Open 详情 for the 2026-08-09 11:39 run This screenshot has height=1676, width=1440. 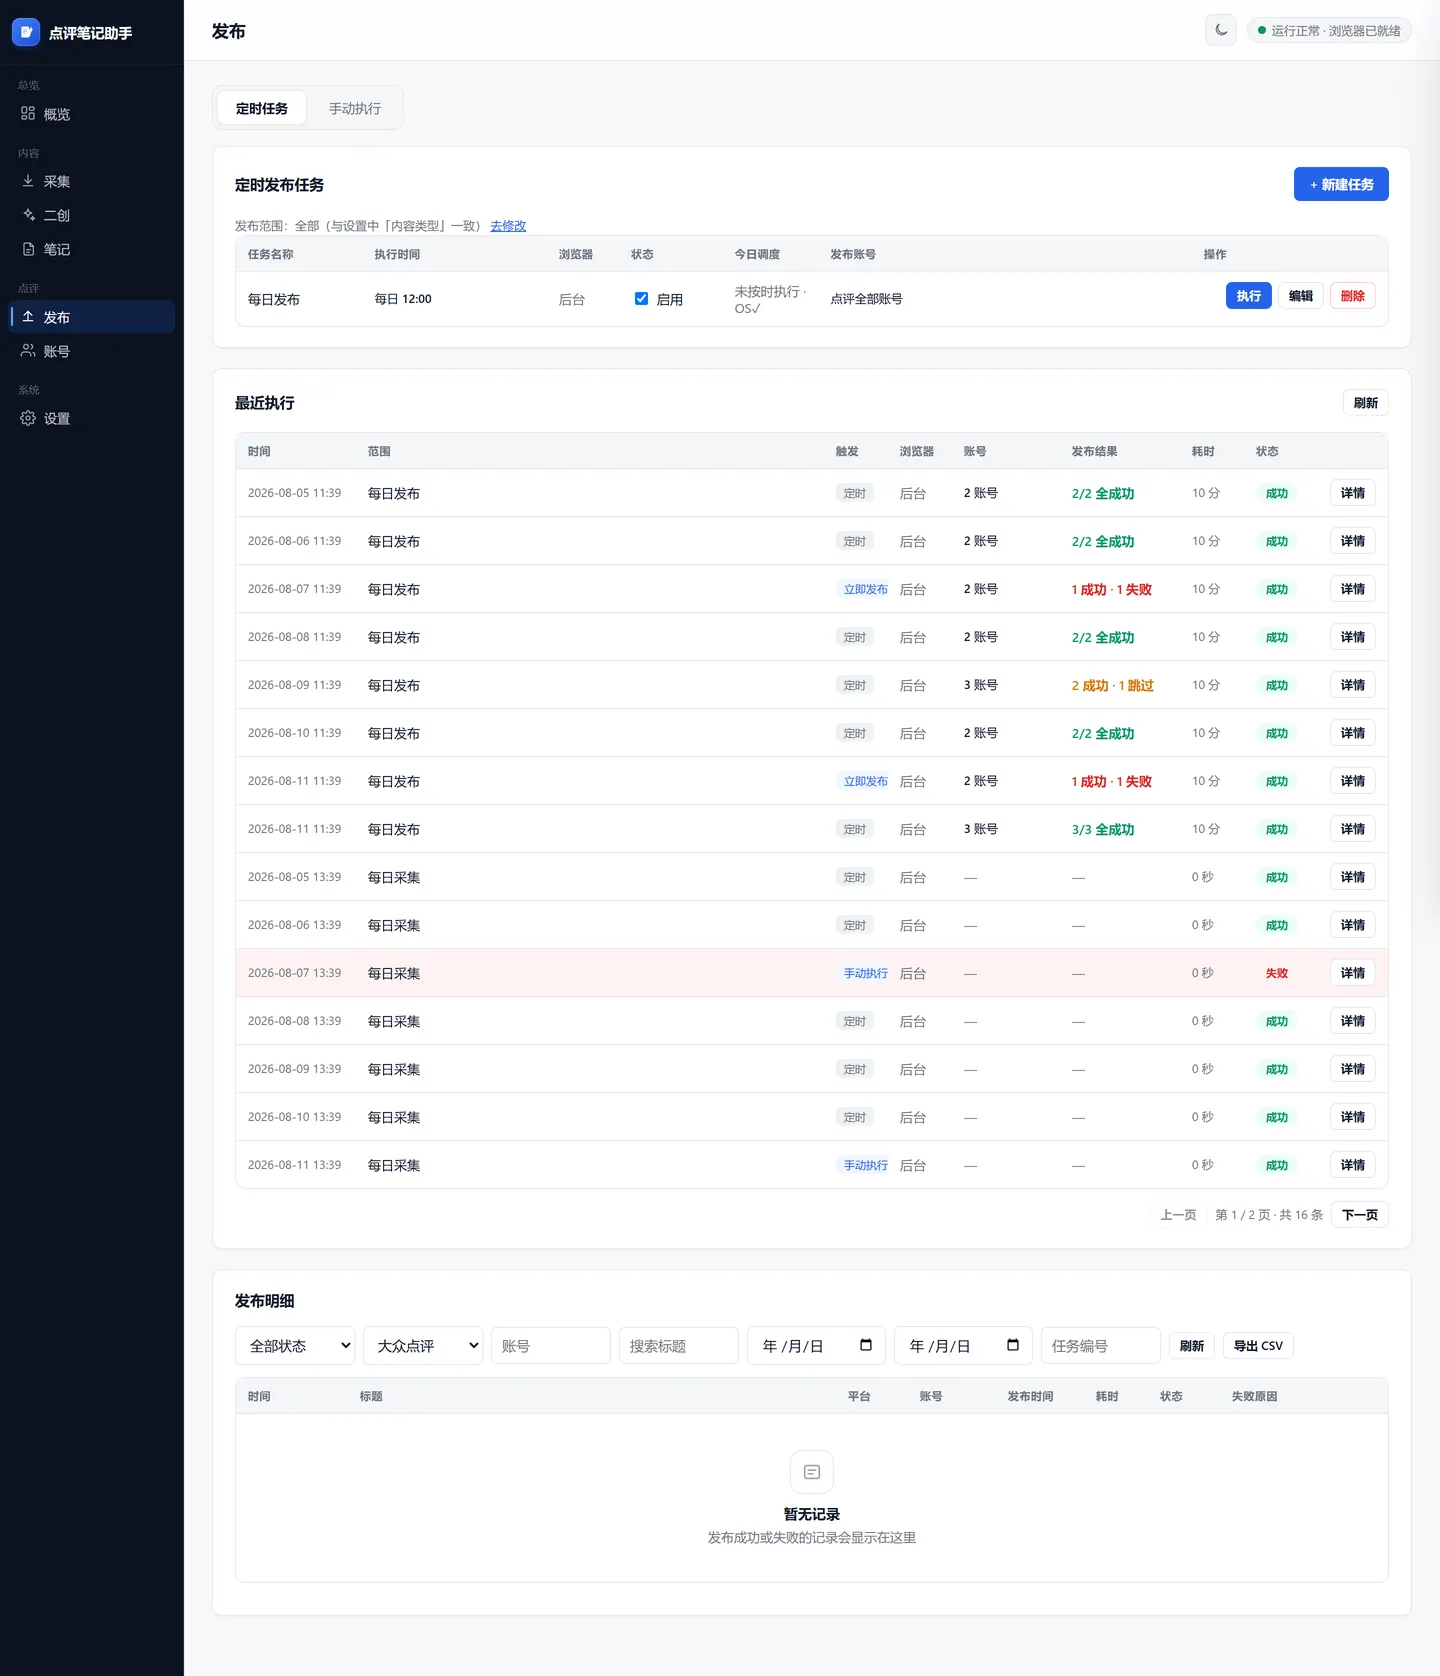coord(1353,685)
